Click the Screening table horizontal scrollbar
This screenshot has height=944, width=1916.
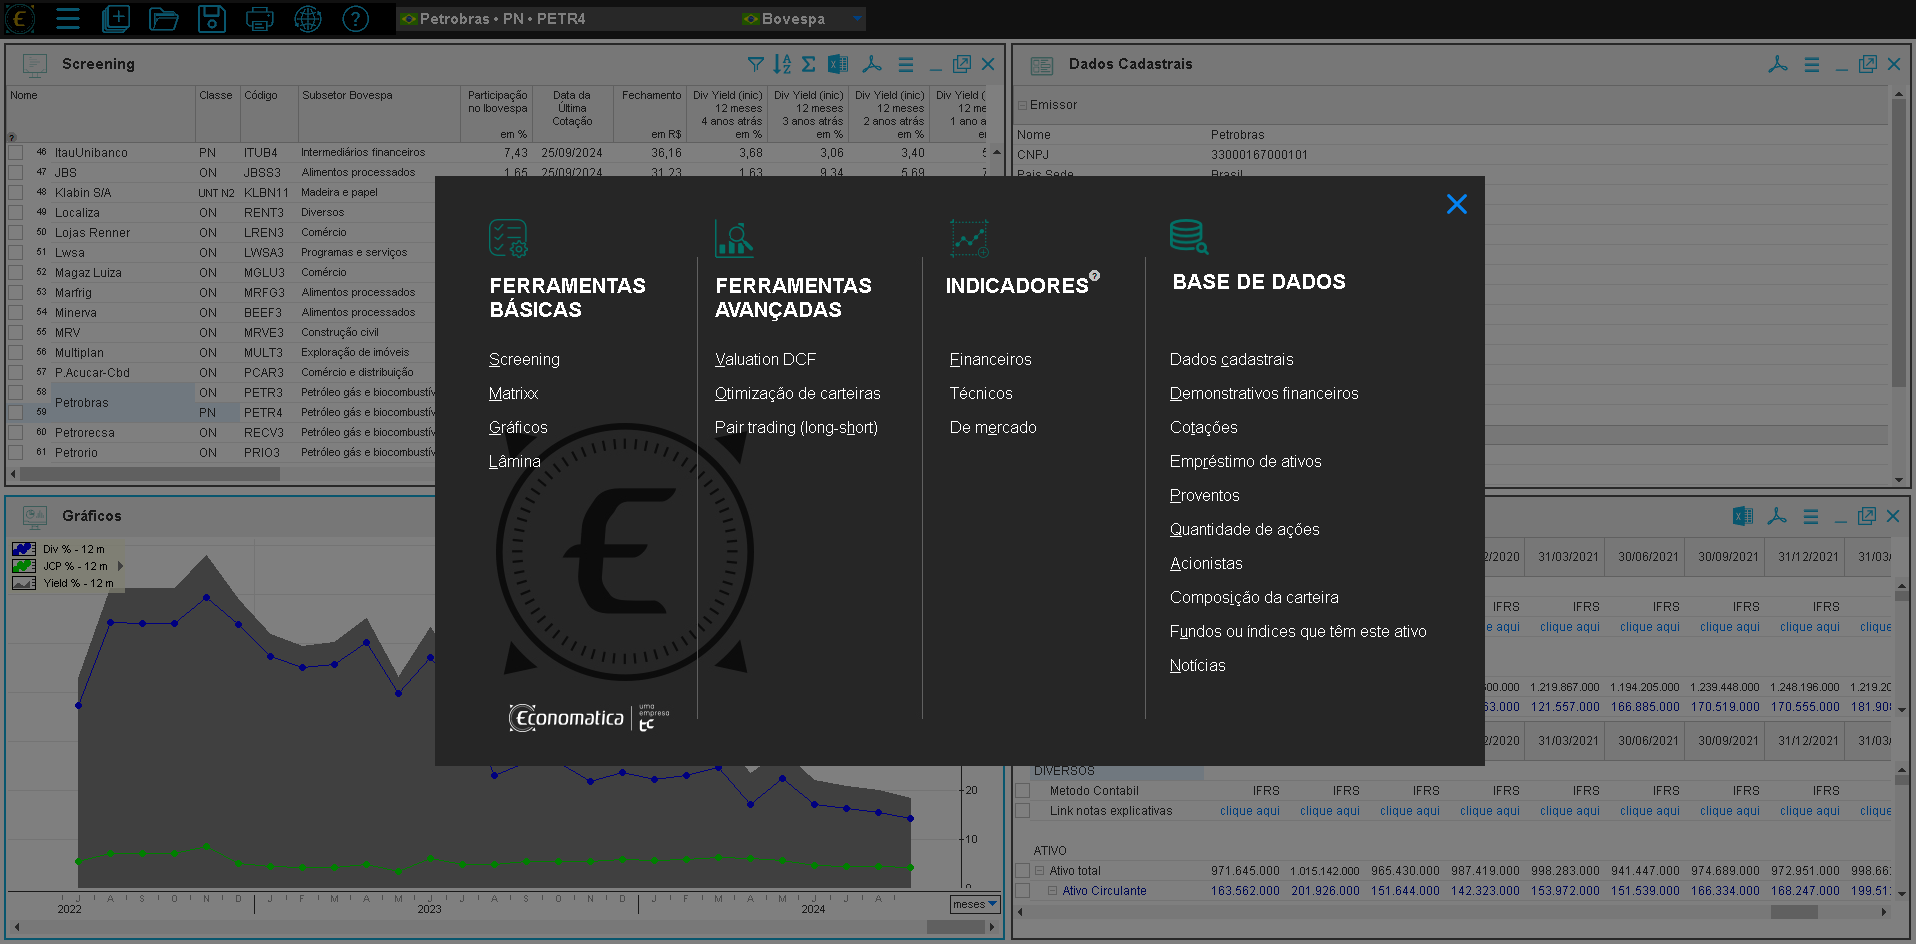coord(150,474)
